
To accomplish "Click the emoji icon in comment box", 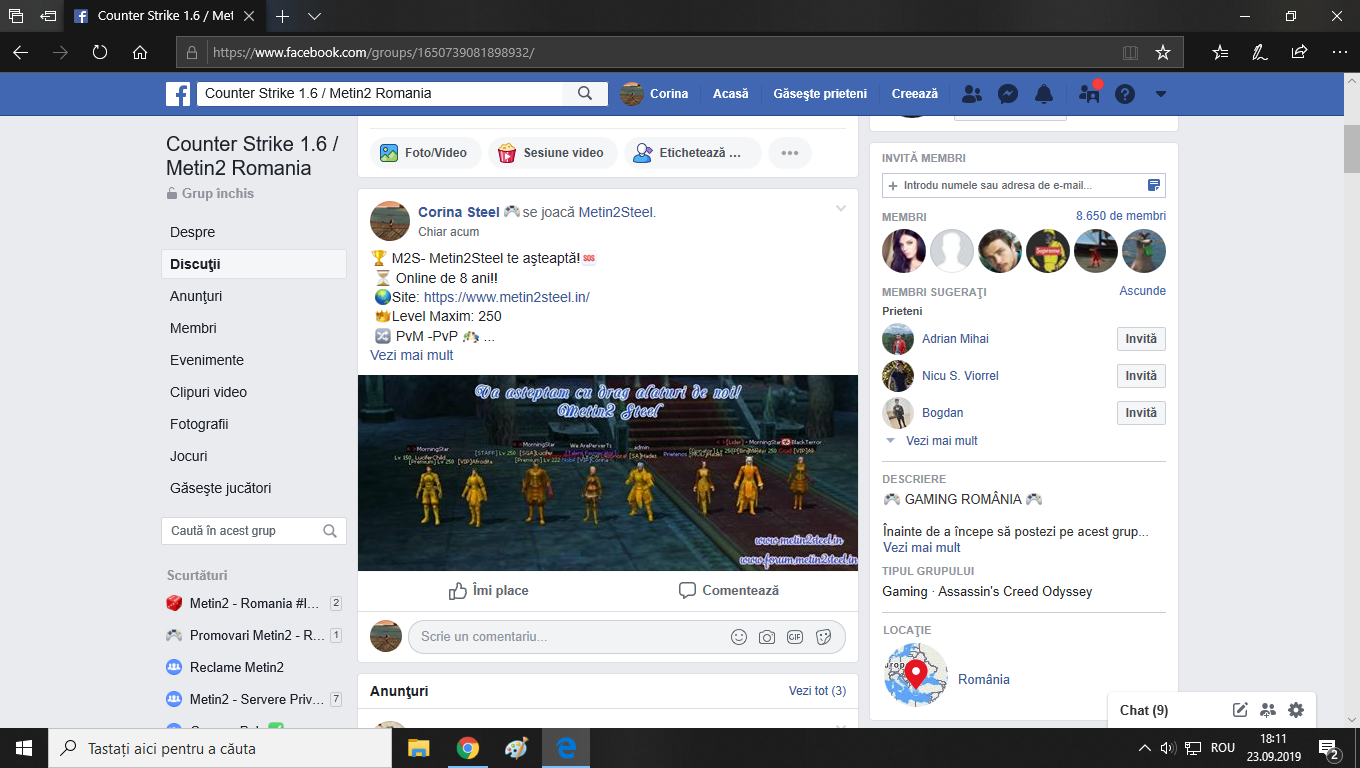I will pyautogui.click(x=739, y=637).
